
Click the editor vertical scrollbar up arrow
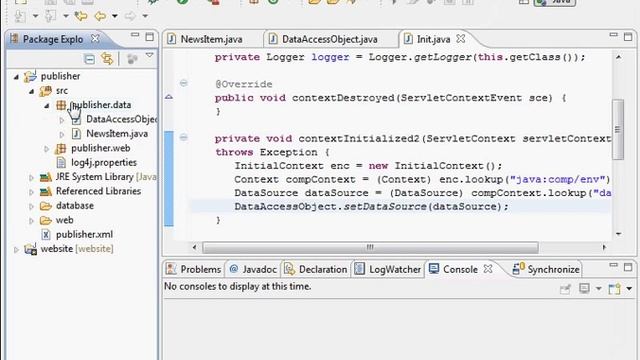619,57
